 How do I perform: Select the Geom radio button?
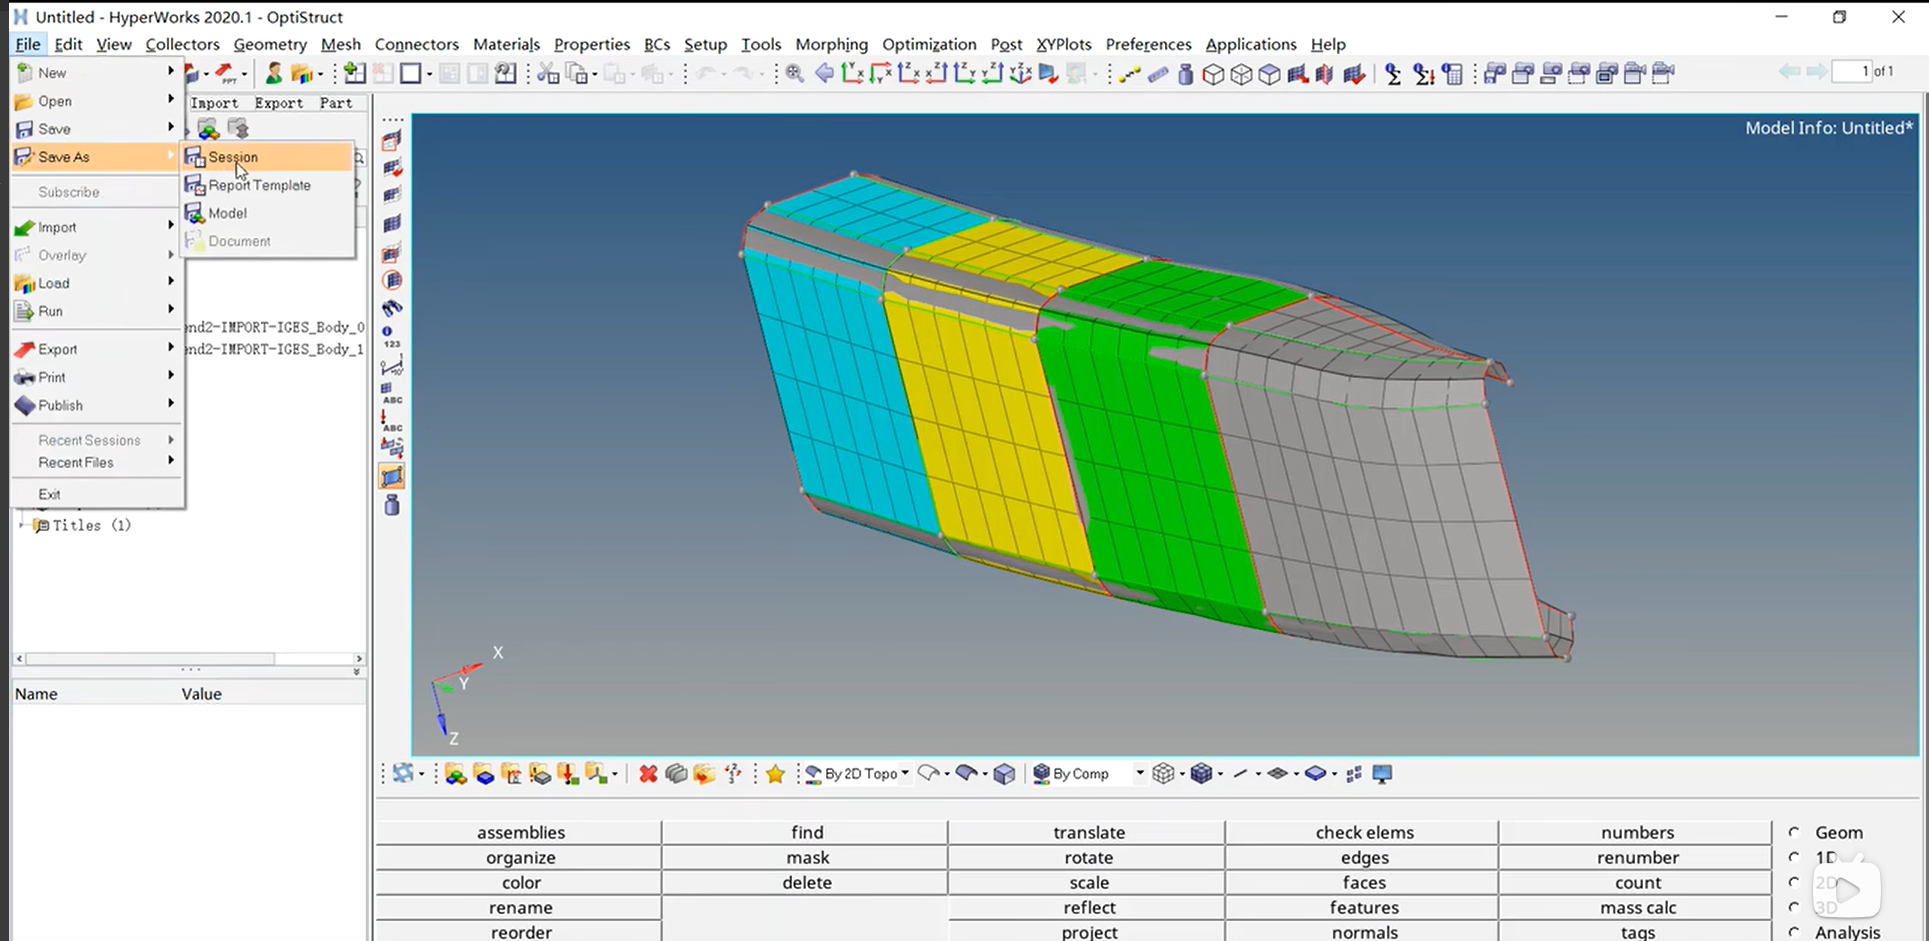[1794, 832]
